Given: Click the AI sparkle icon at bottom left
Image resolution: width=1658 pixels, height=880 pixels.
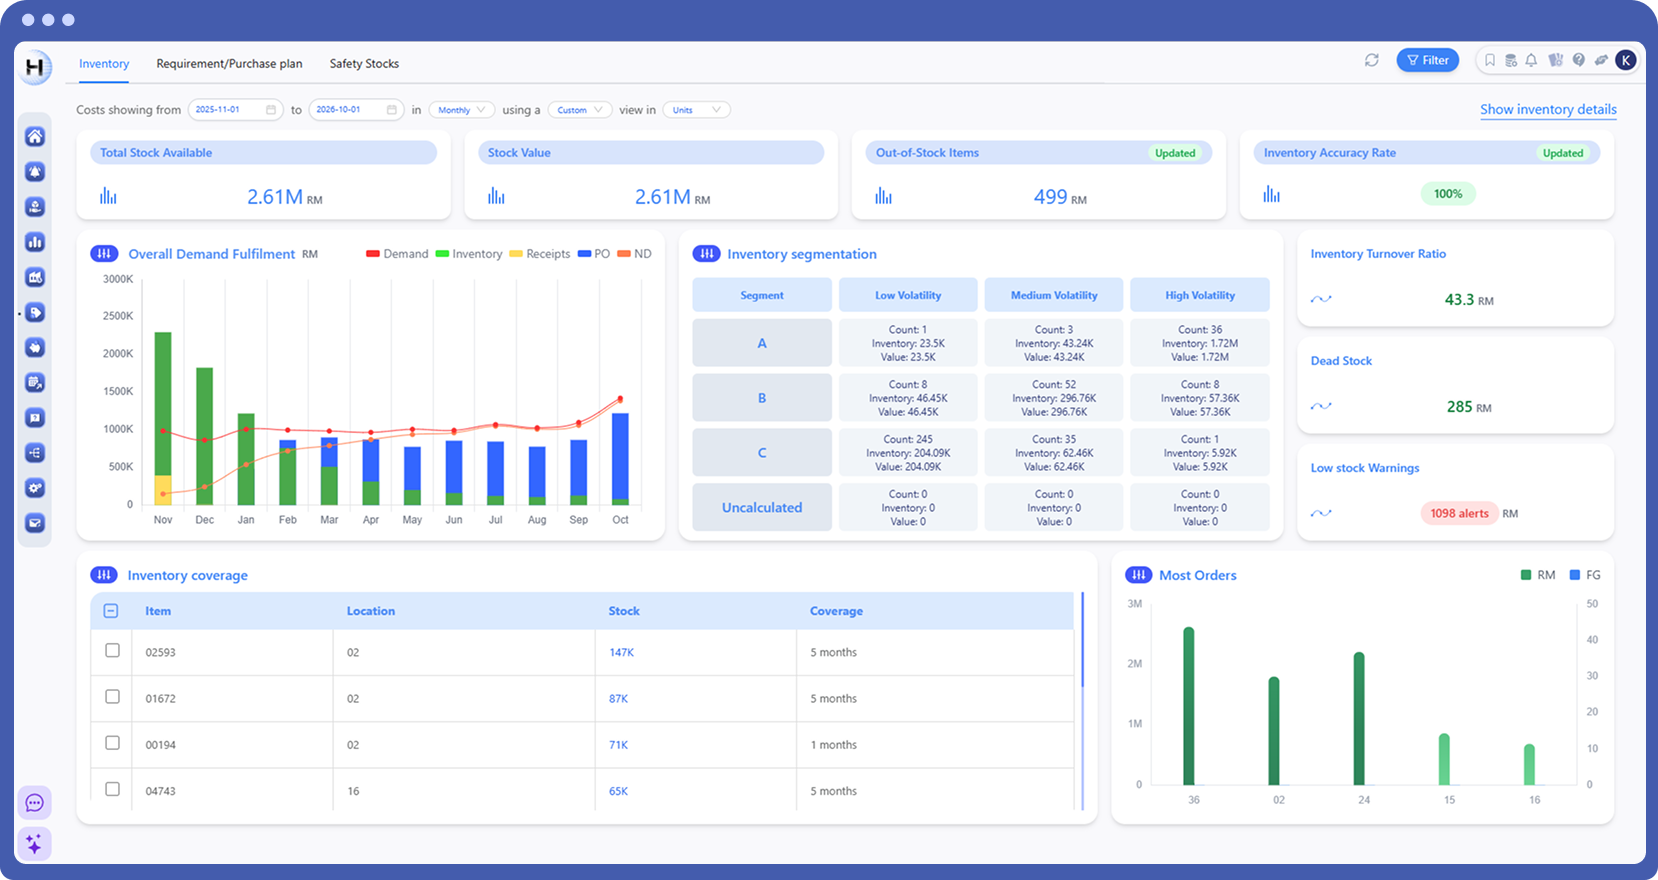Looking at the screenshot, I should click(34, 844).
